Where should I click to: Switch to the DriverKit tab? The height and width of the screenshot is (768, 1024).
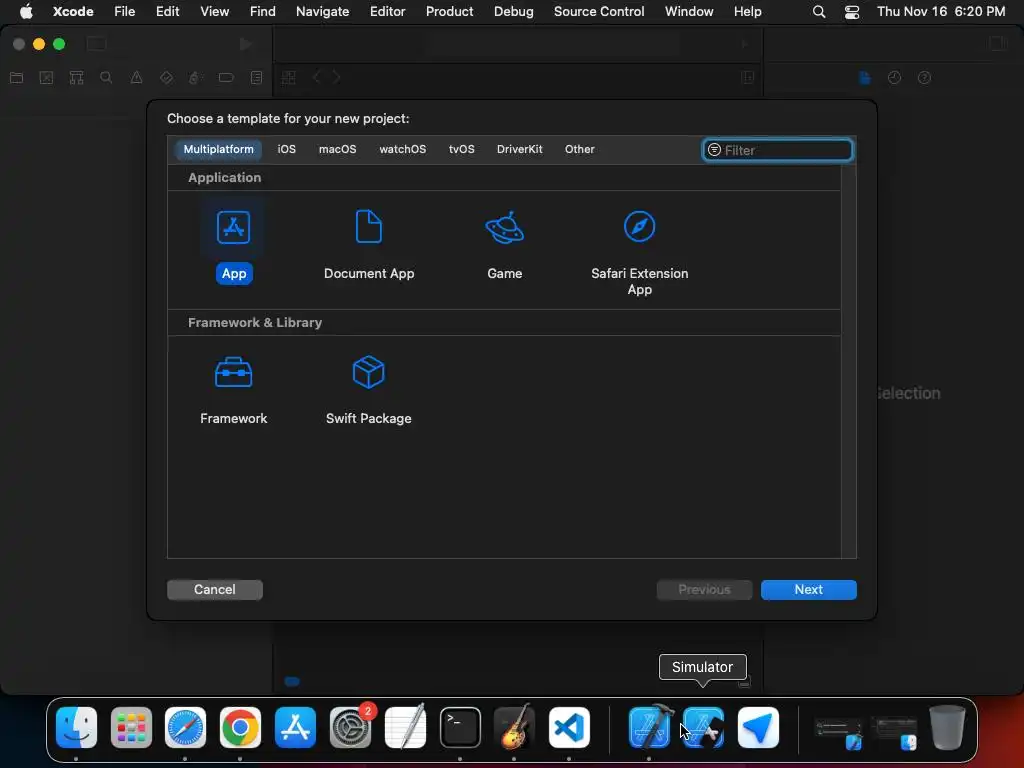(x=519, y=149)
